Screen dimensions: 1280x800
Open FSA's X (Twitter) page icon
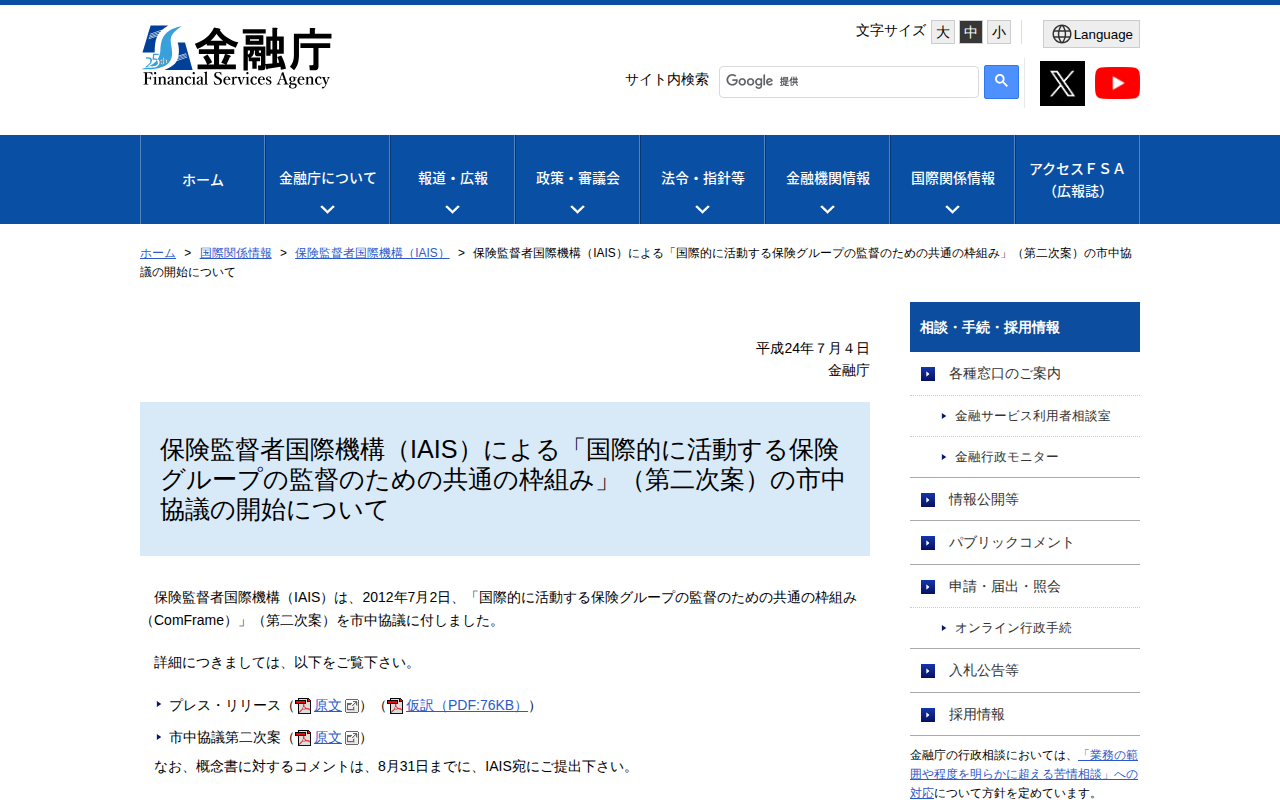[x=1060, y=83]
